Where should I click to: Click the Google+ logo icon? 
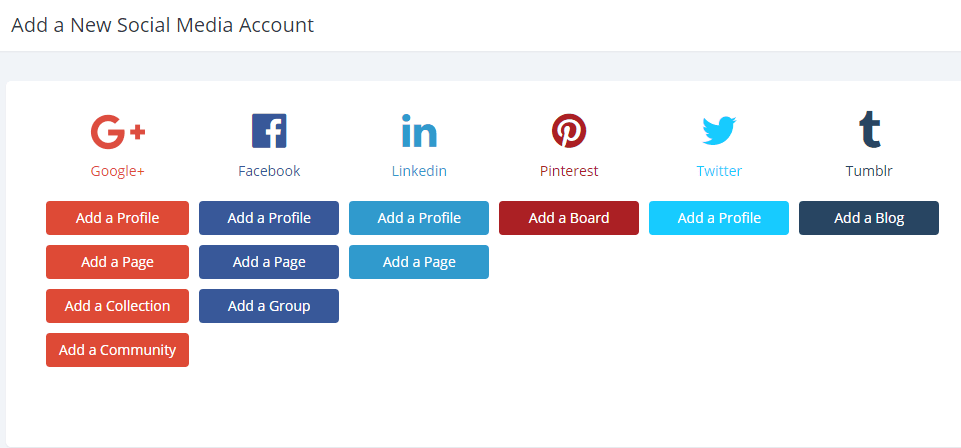click(118, 131)
